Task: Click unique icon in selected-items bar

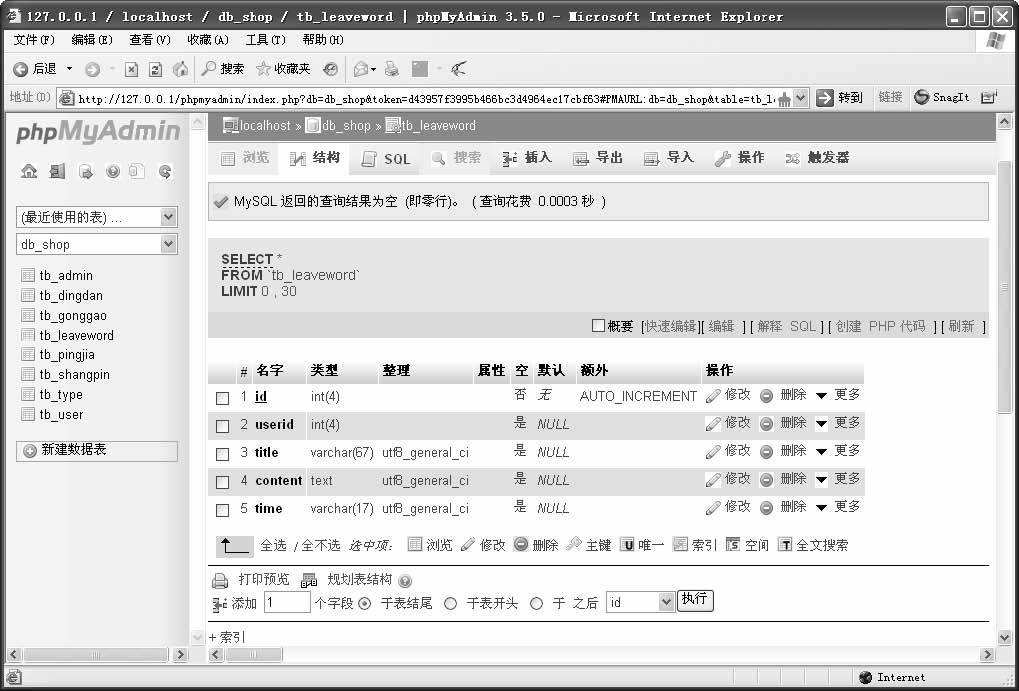Action: click(626, 545)
